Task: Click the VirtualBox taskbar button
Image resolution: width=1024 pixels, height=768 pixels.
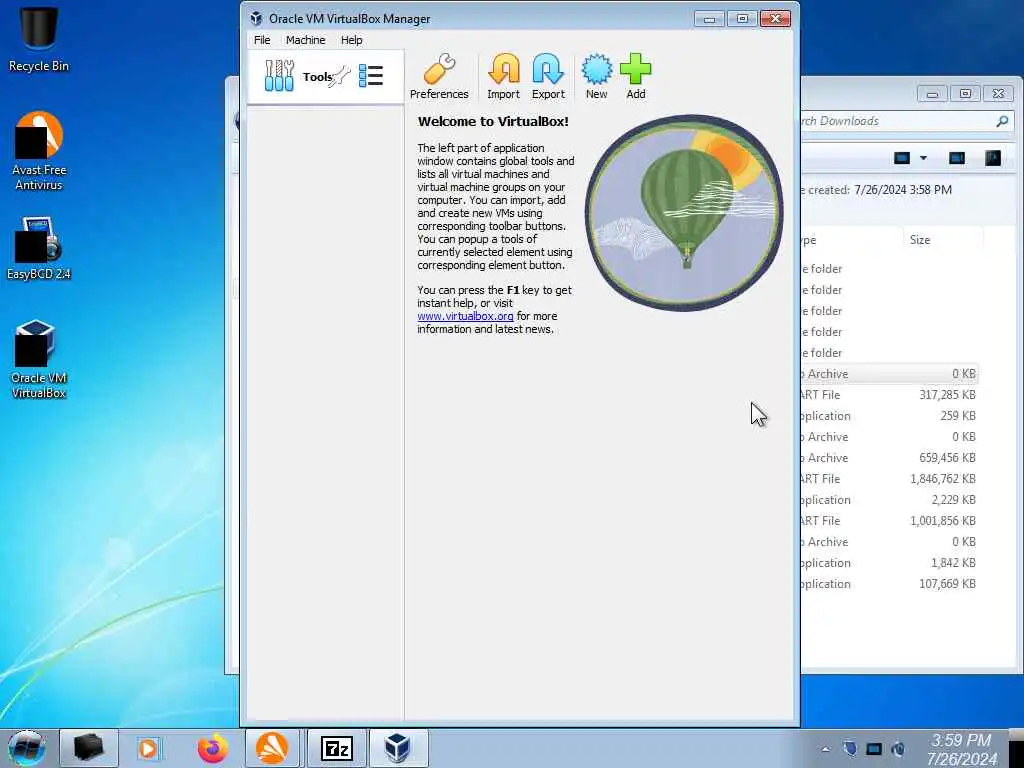Action: pos(398,748)
